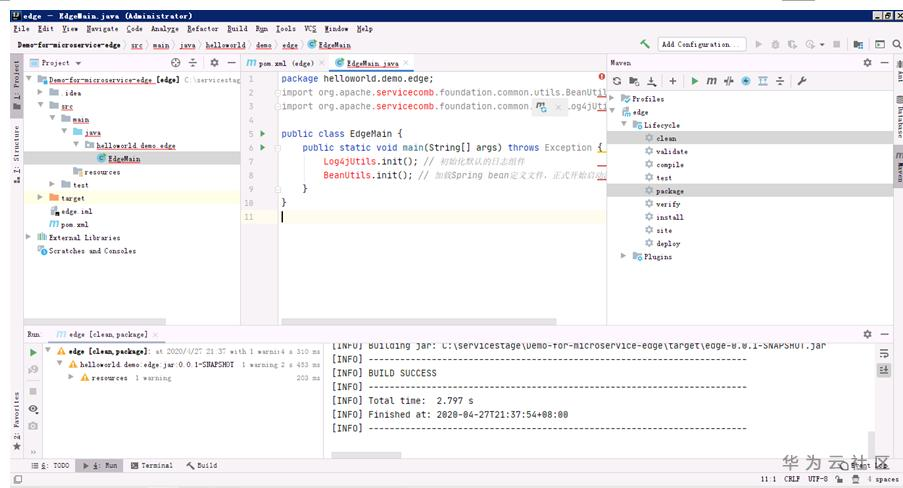Expand Plugins node in Maven panel
The image size is (903, 488).
click(624, 257)
